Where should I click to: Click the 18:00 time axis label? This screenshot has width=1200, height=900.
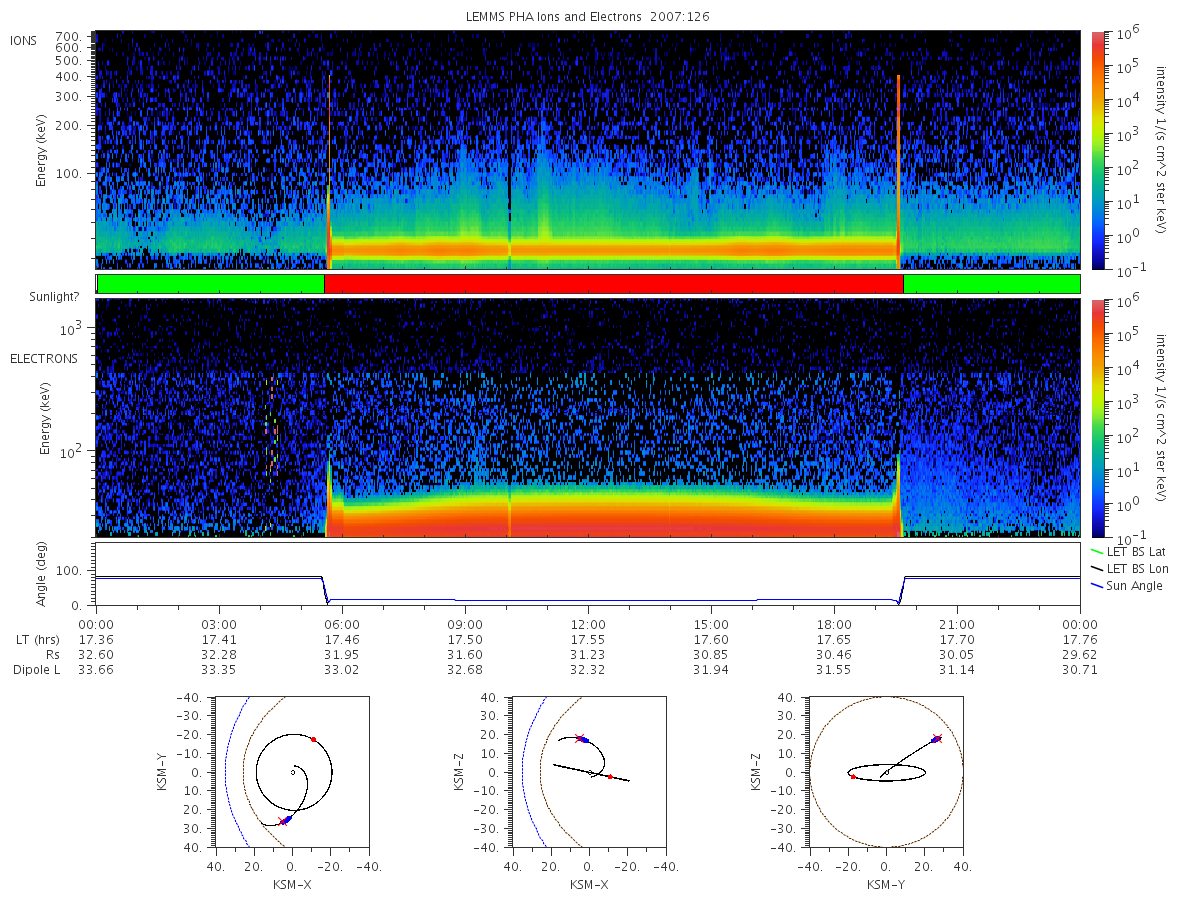(x=834, y=621)
